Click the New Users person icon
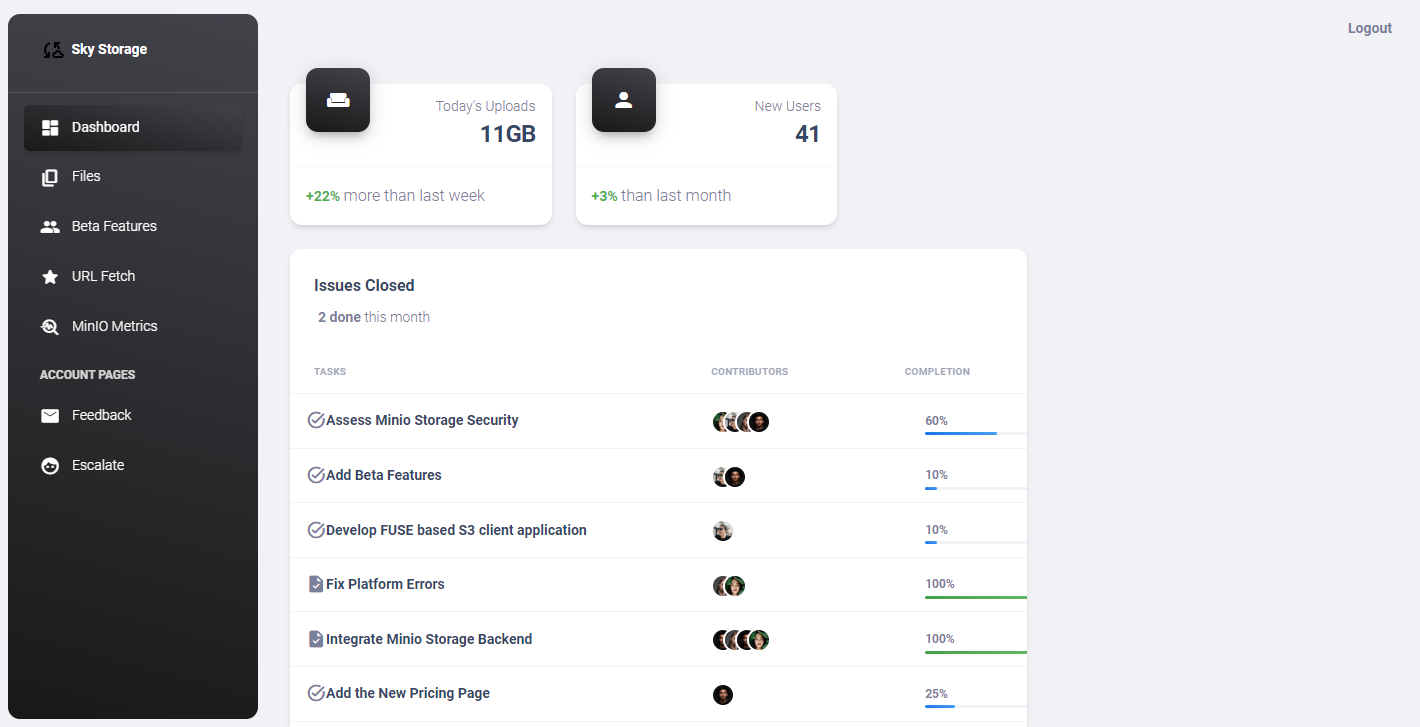The image size is (1420, 727). [x=623, y=100]
